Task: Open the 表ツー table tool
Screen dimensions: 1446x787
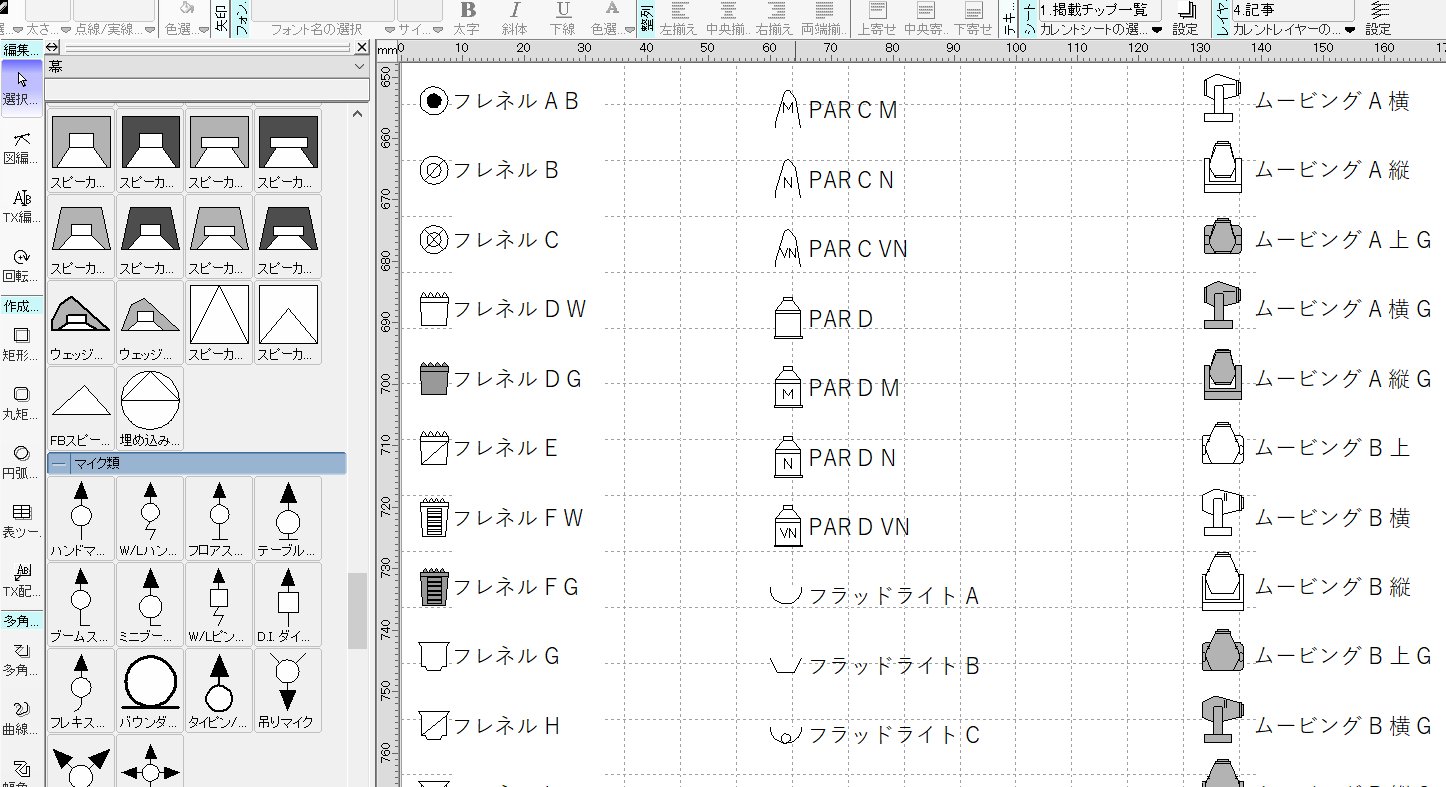Action: click(x=22, y=520)
